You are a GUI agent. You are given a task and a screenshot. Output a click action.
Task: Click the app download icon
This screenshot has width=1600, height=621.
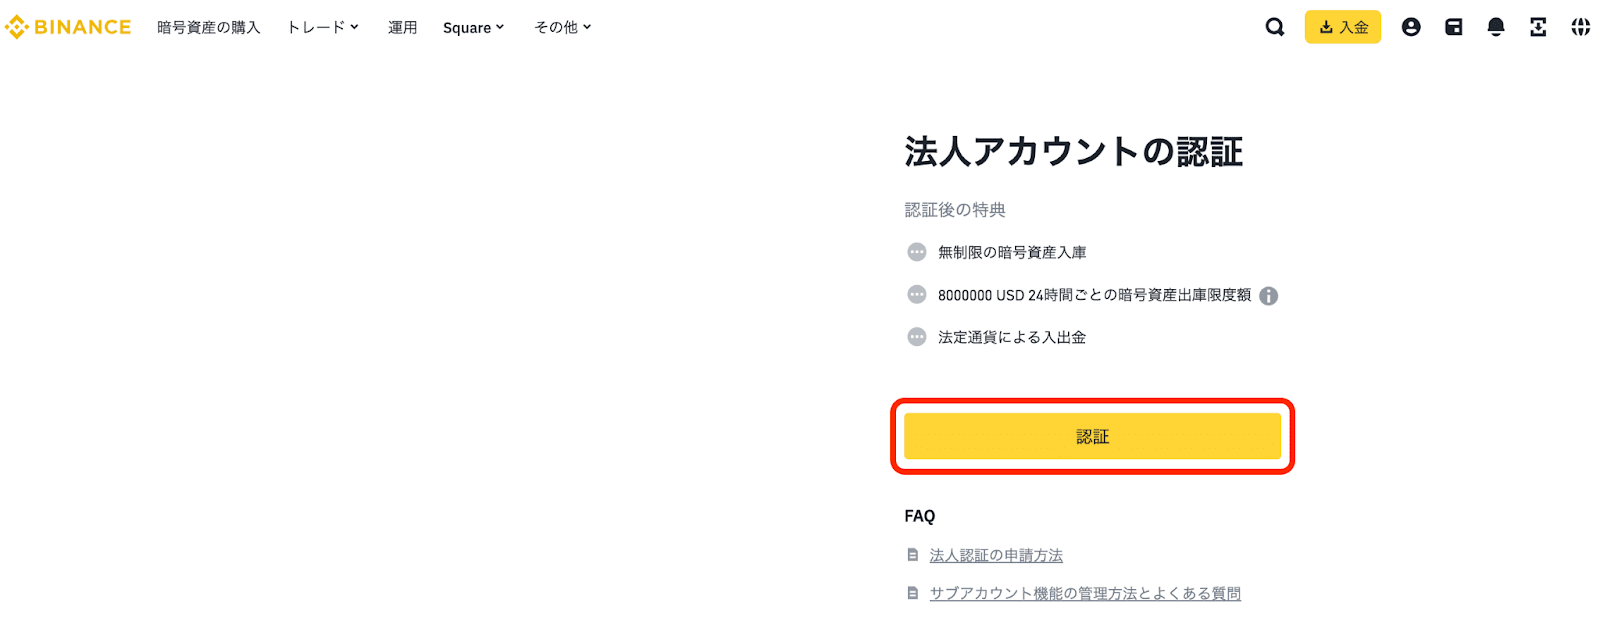pyautogui.click(x=1538, y=27)
